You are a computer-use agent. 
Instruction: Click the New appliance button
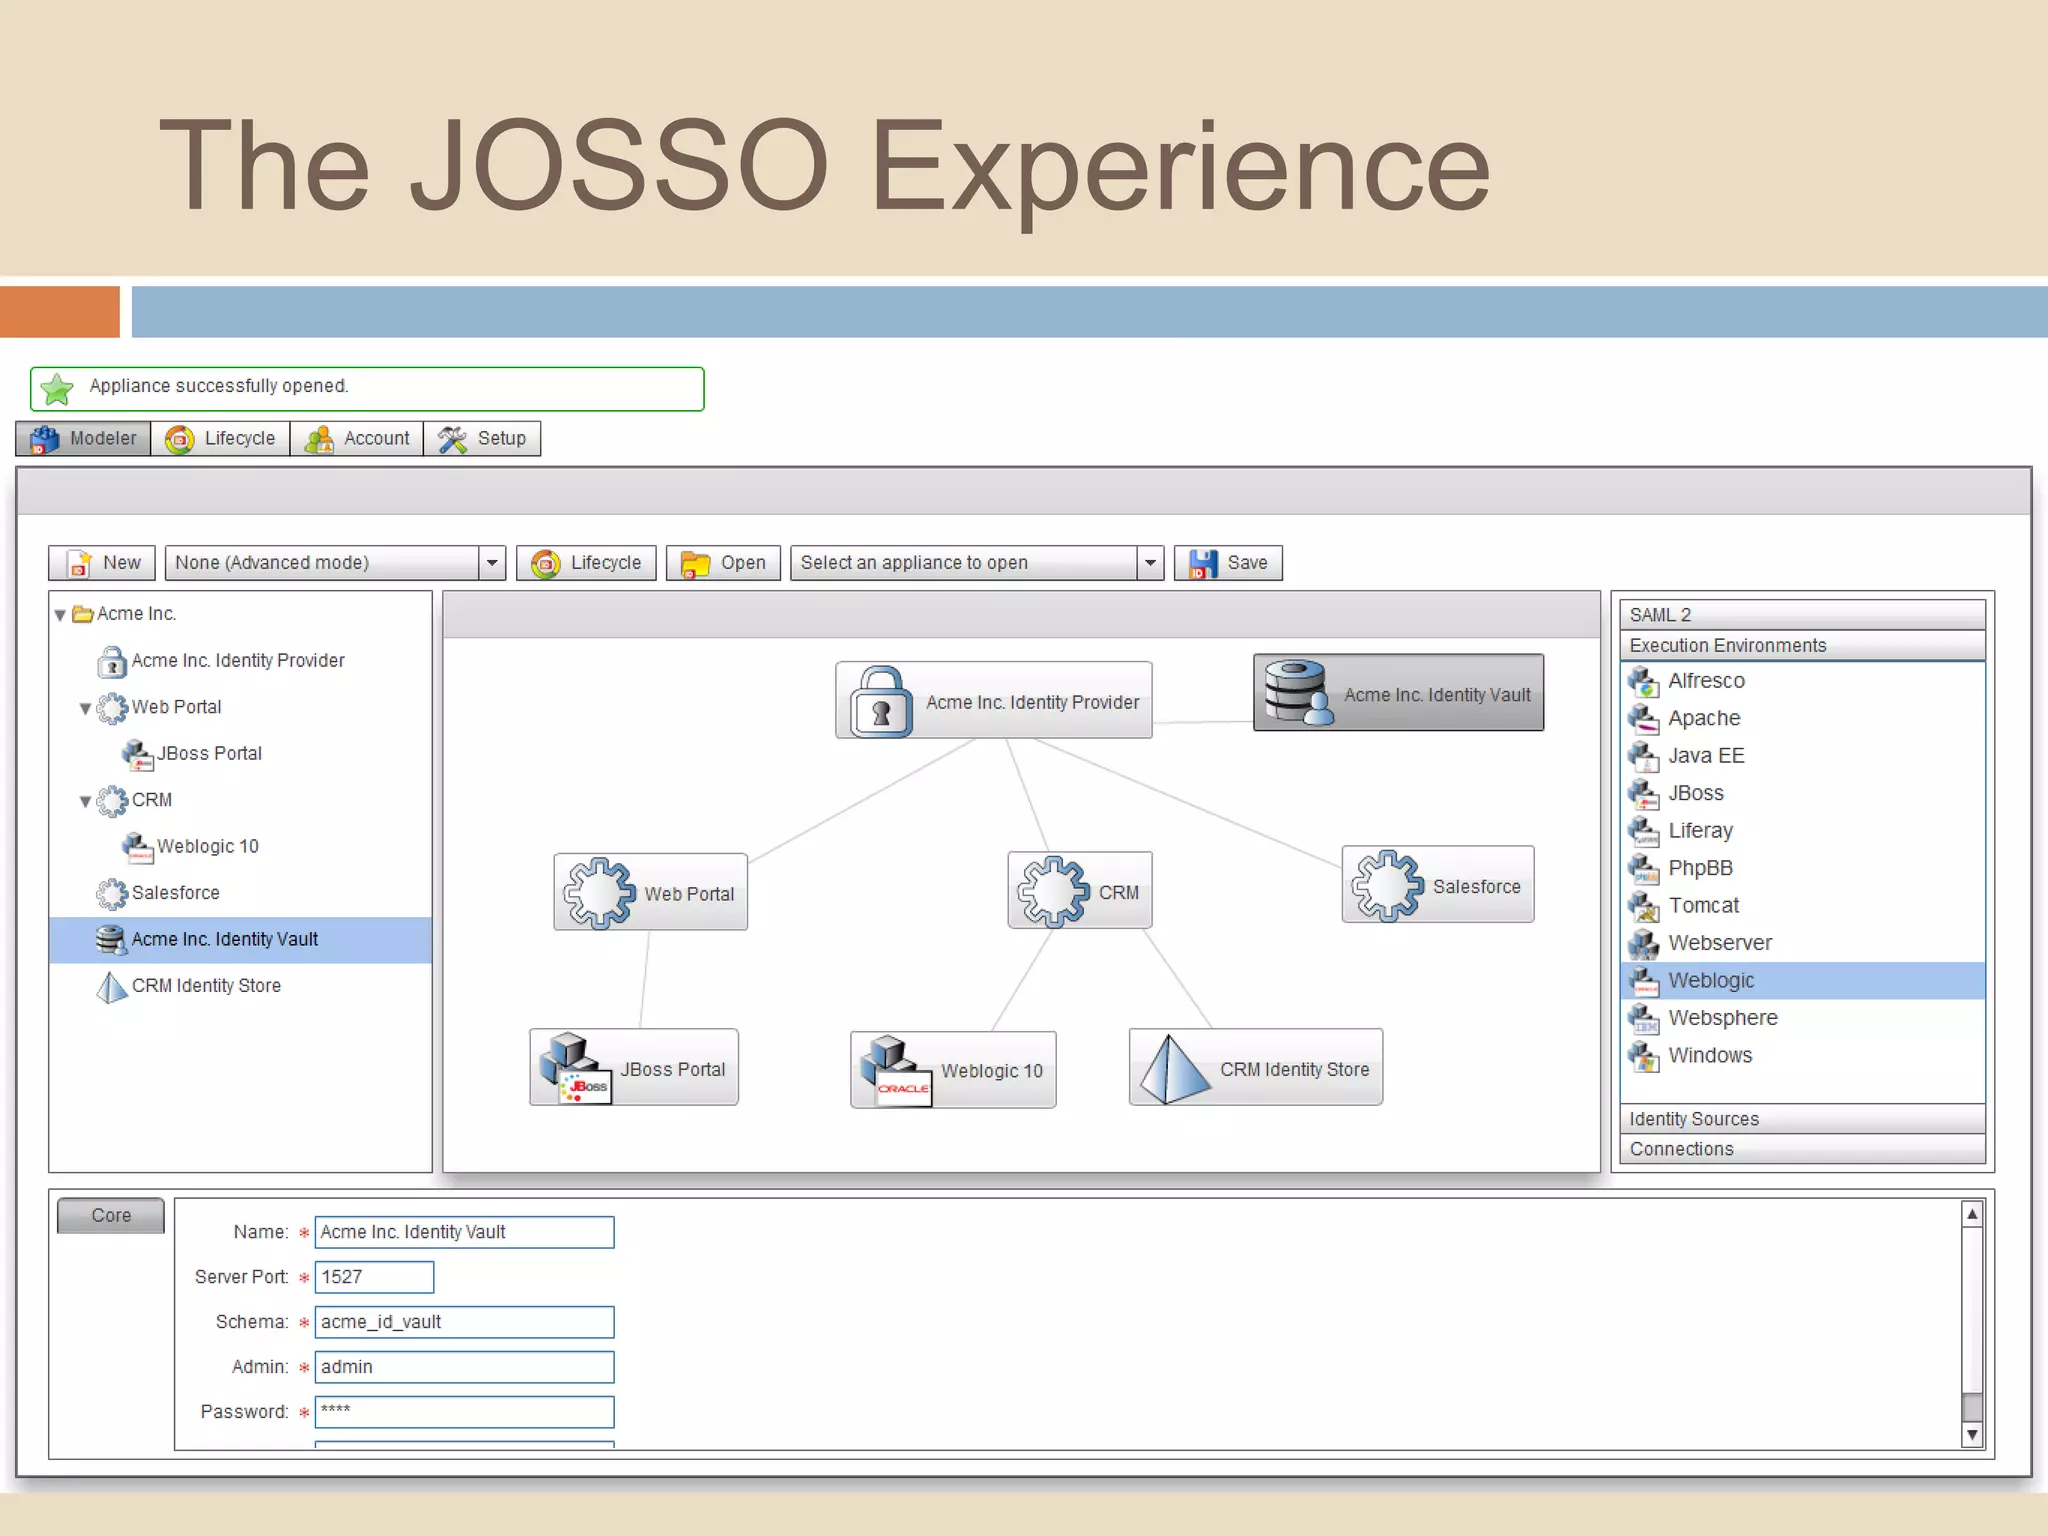click(x=102, y=563)
